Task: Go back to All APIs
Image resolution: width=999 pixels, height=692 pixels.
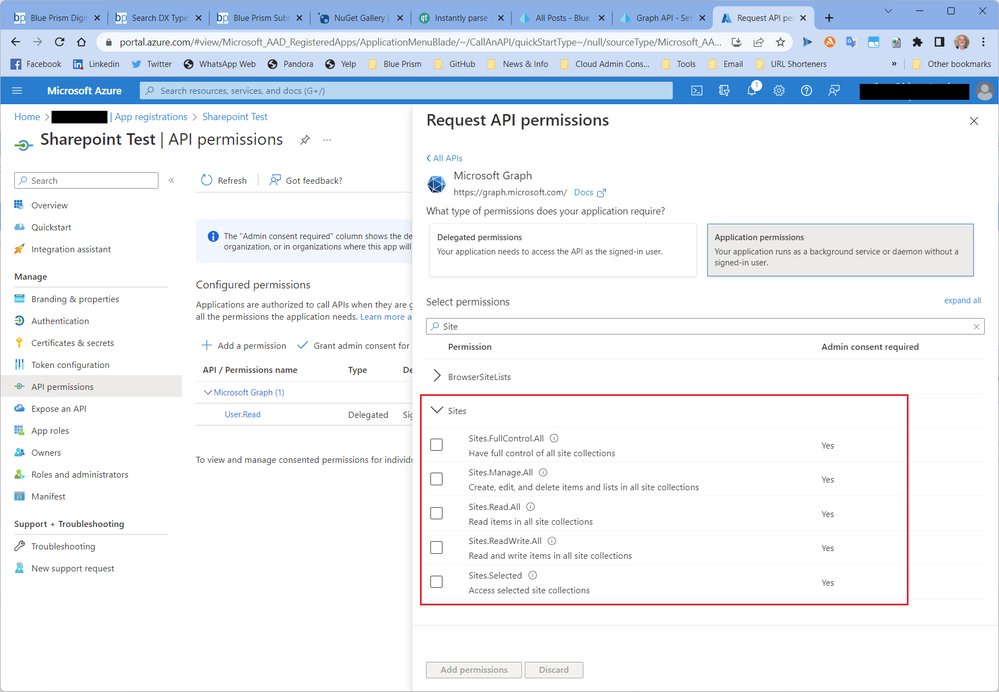Action: 444,158
